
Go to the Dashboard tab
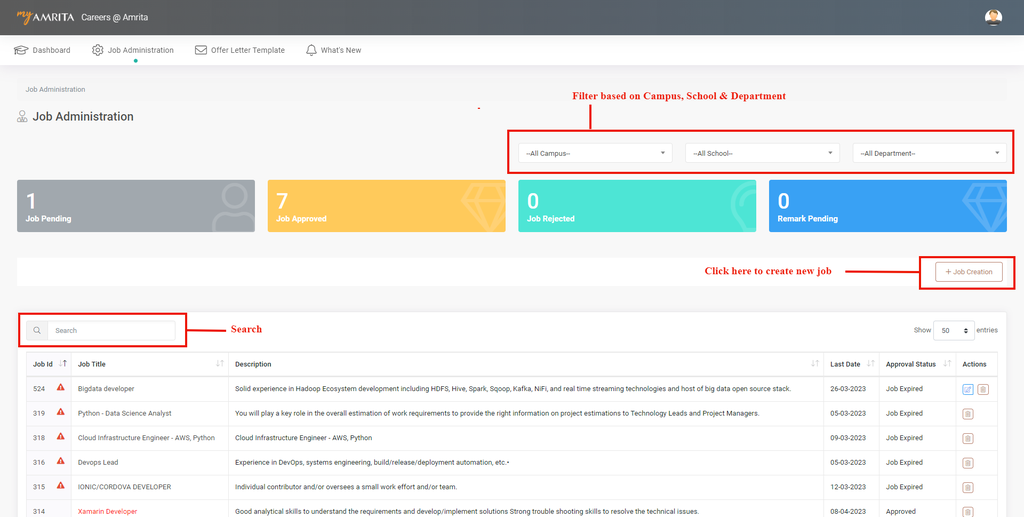pos(42,50)
